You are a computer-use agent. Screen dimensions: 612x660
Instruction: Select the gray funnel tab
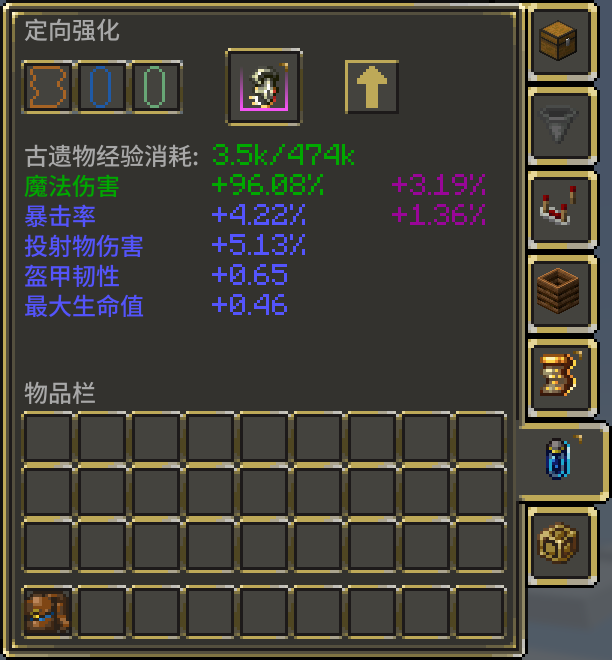point(561,125)
